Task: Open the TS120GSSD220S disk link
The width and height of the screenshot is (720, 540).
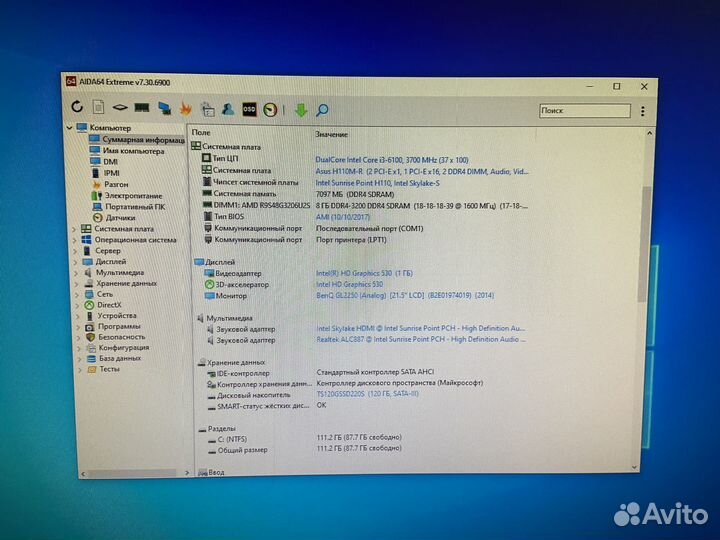Action: tap(367, 394)
